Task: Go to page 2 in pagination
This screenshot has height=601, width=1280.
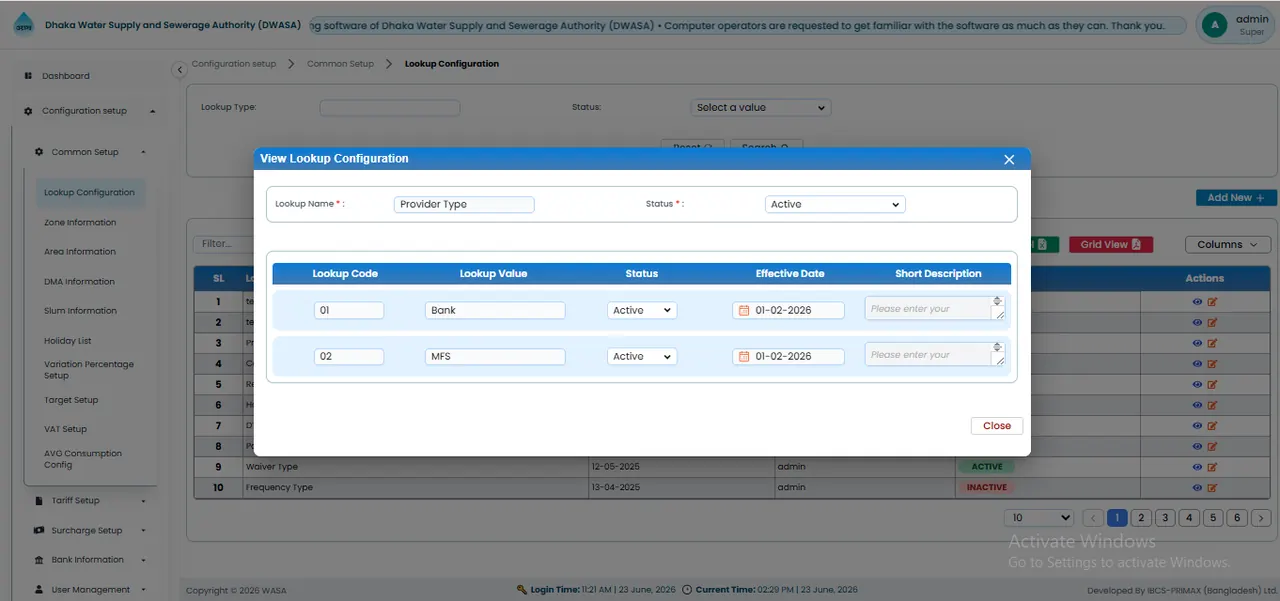Action: point(1141,518)
